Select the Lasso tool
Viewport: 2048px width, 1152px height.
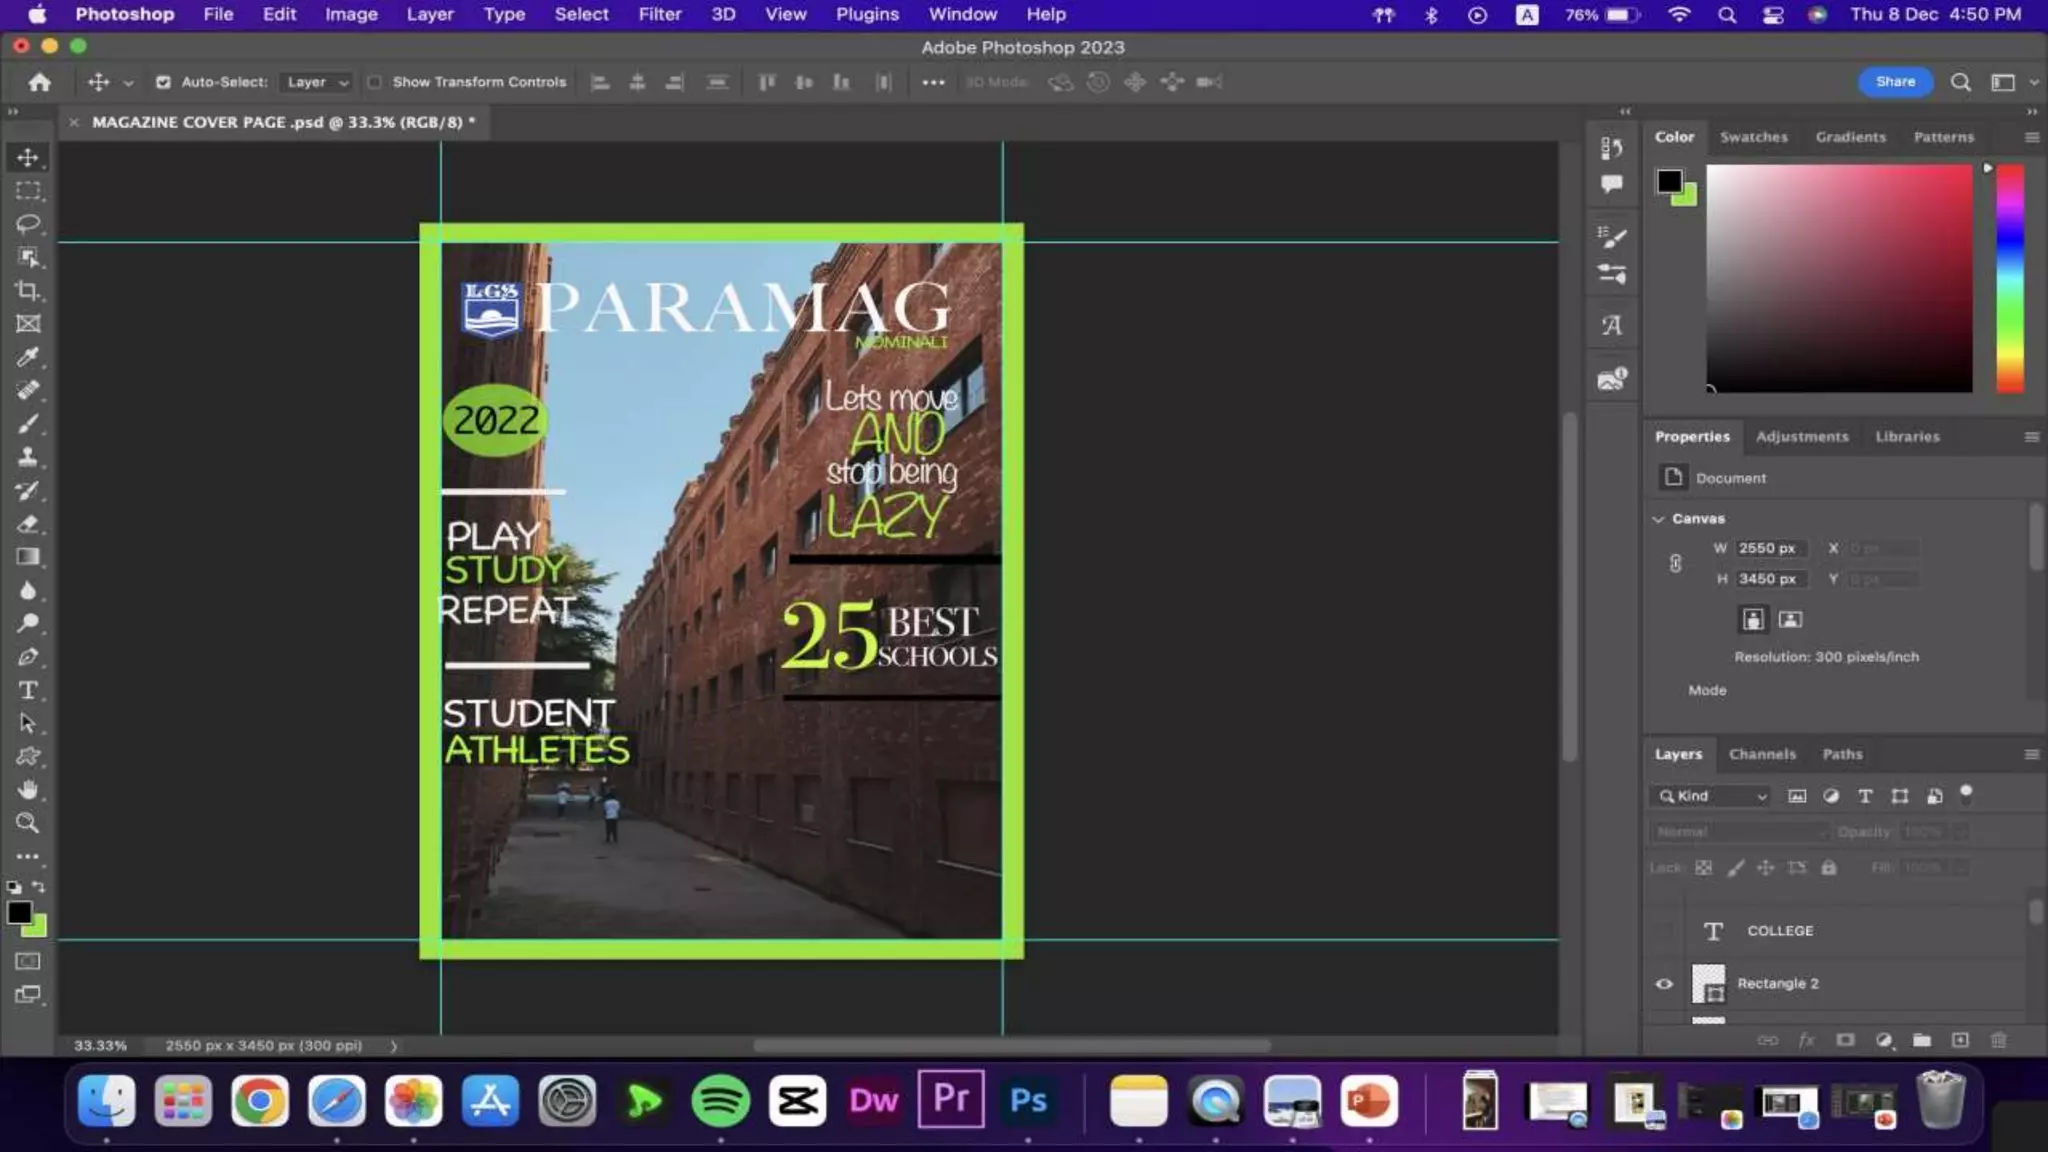click(28, 224)
